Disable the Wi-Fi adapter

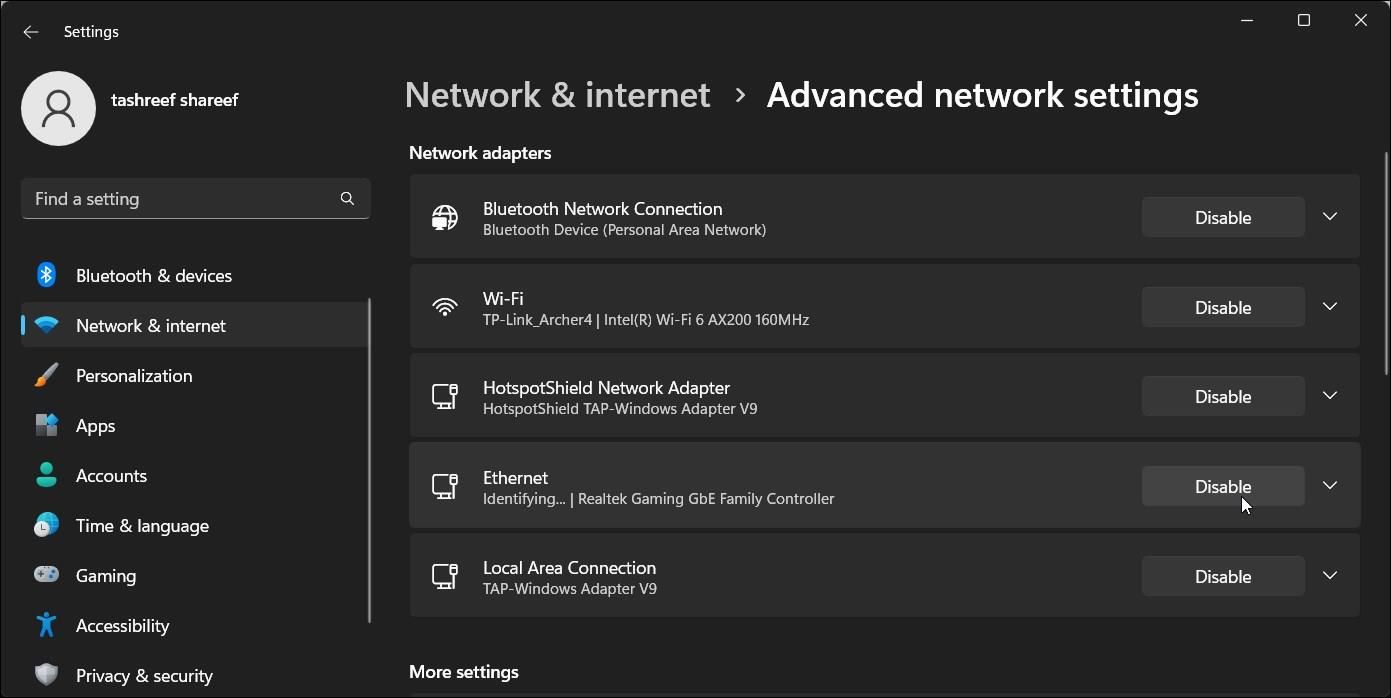[1222, 307]
